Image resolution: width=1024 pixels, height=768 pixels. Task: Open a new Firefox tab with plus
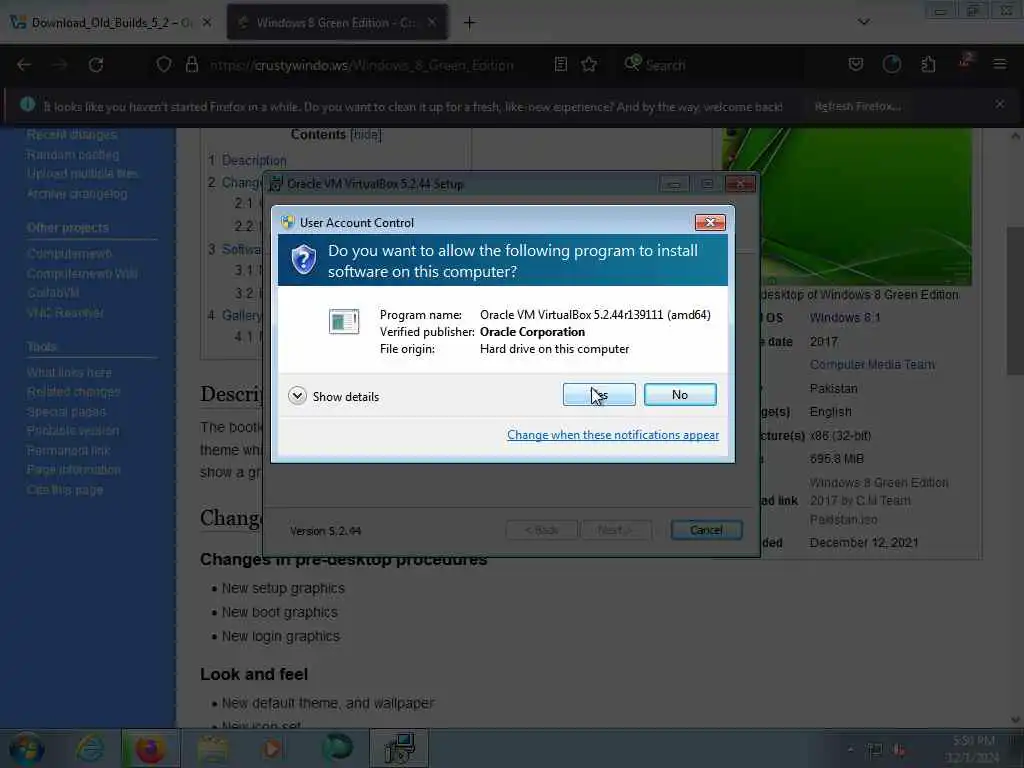coord(470,23)
